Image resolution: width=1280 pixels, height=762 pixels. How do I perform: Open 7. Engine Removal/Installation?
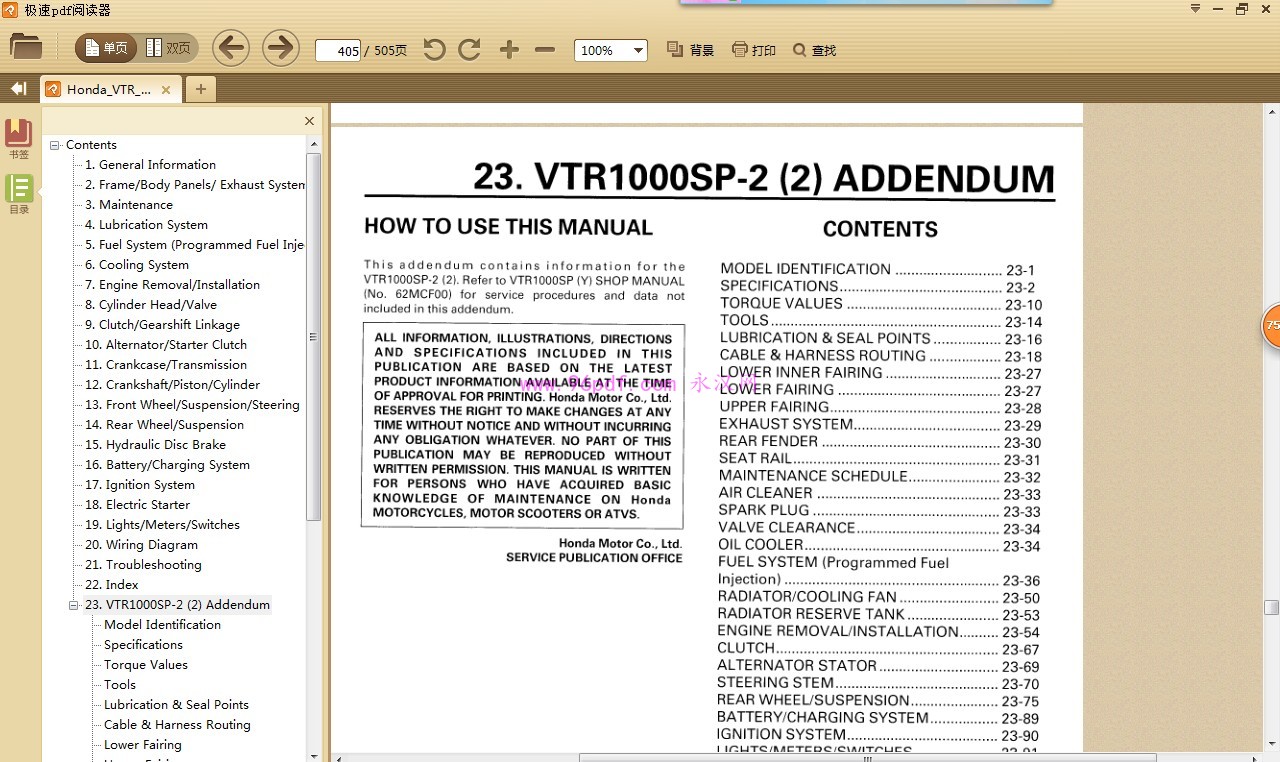click(172, 285)
